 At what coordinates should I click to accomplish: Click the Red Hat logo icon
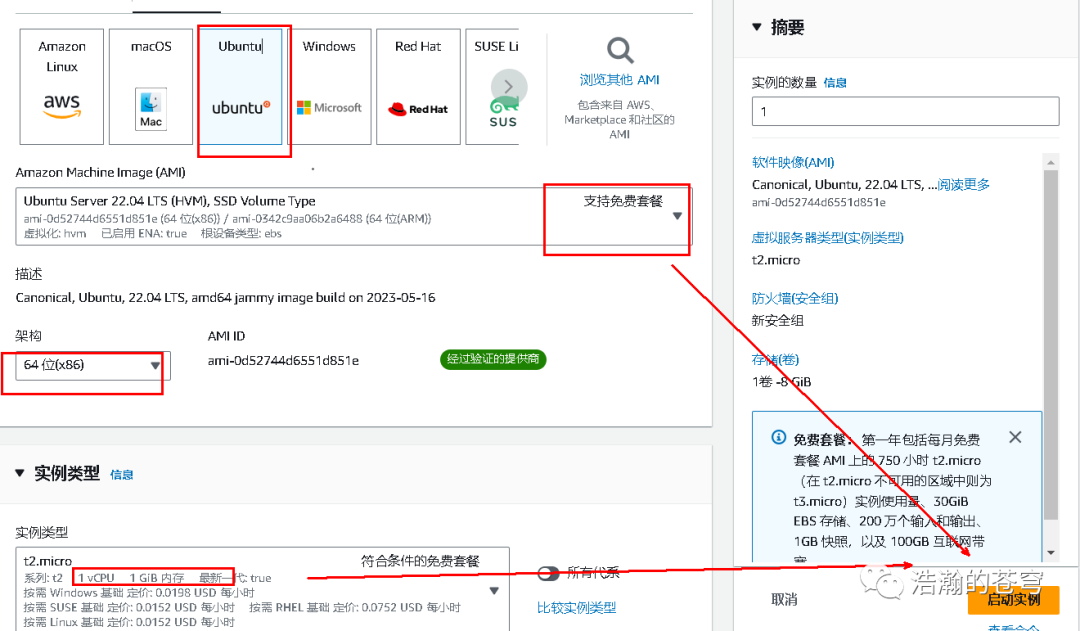418,109
